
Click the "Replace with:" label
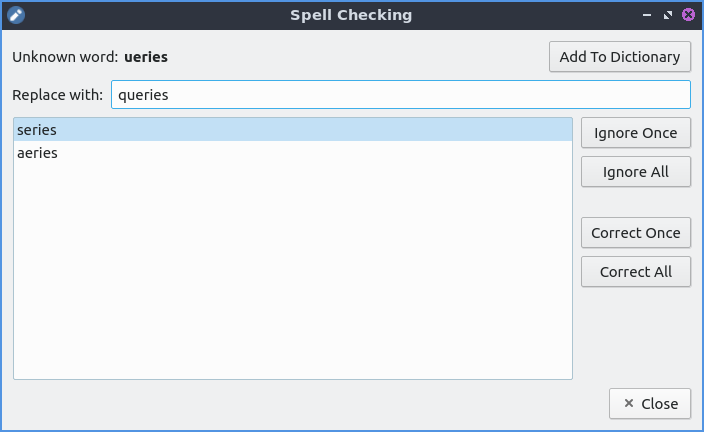click(x=57, y=95)
